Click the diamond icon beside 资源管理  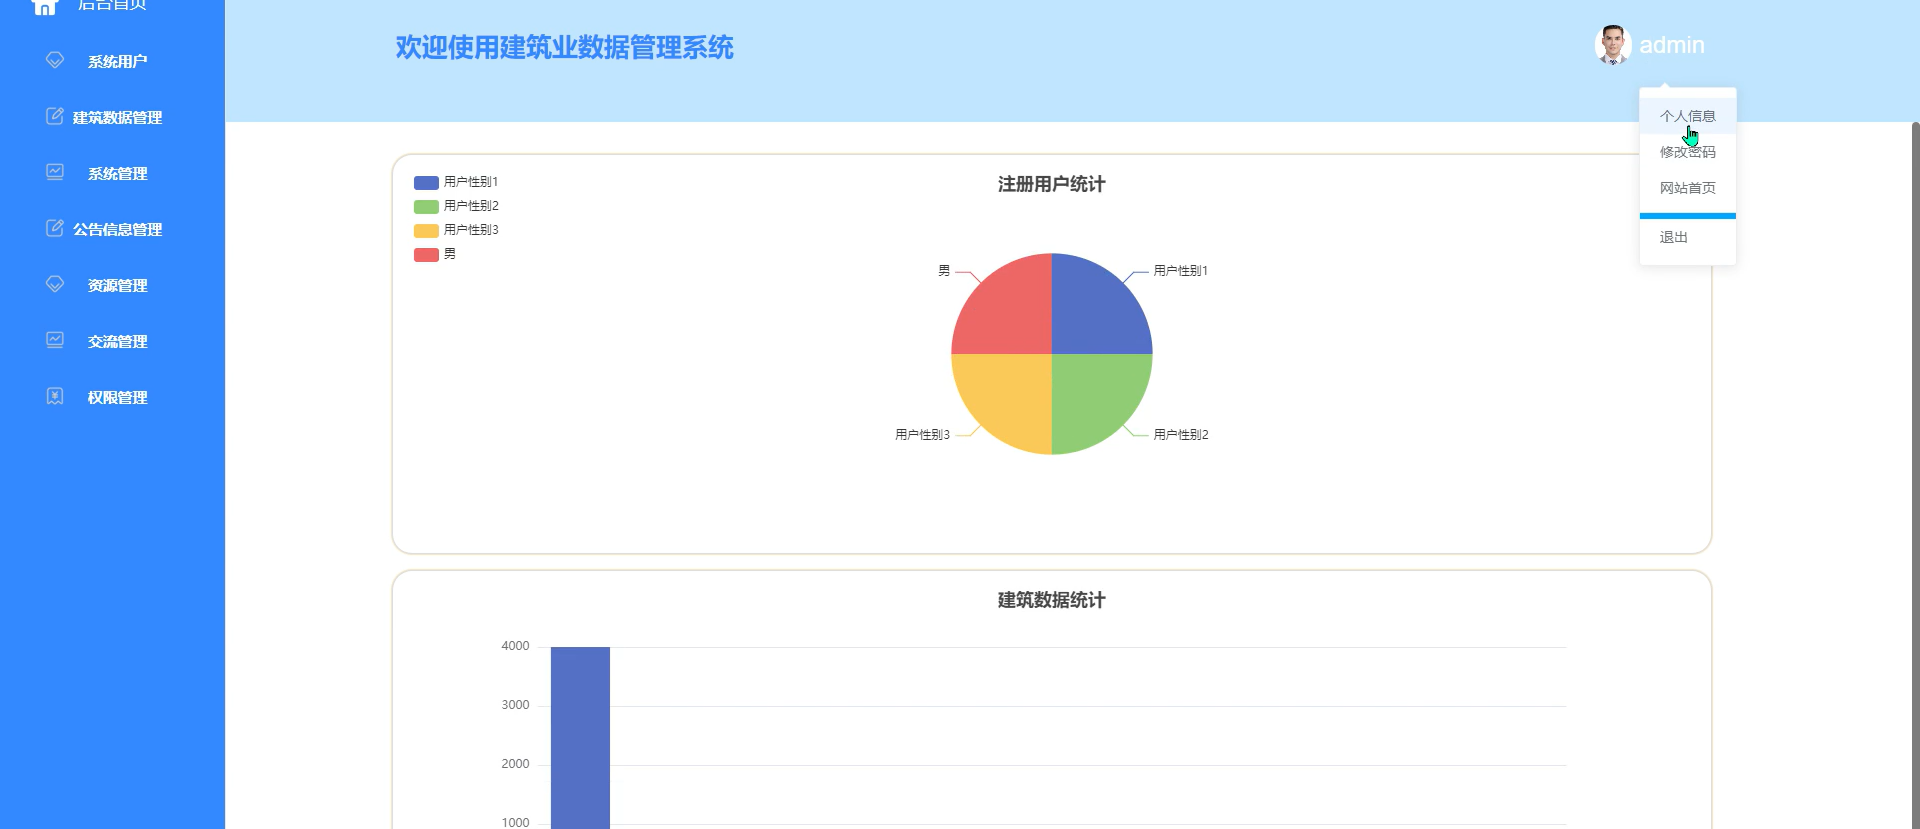tap(55, 284)
